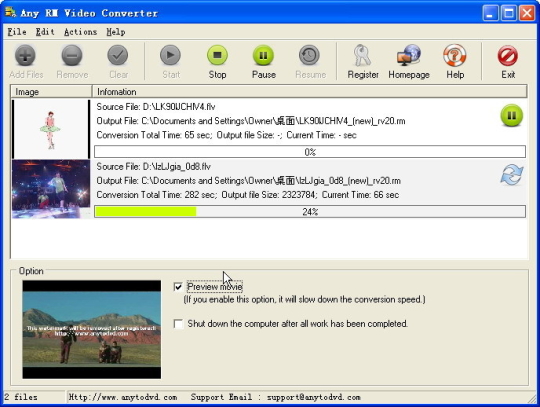The height and width of the screenshot is (407, 540).
Task: Click output file LK90IJCHIV4_(new)_rv20.rm line
Action: click(251, 121)
